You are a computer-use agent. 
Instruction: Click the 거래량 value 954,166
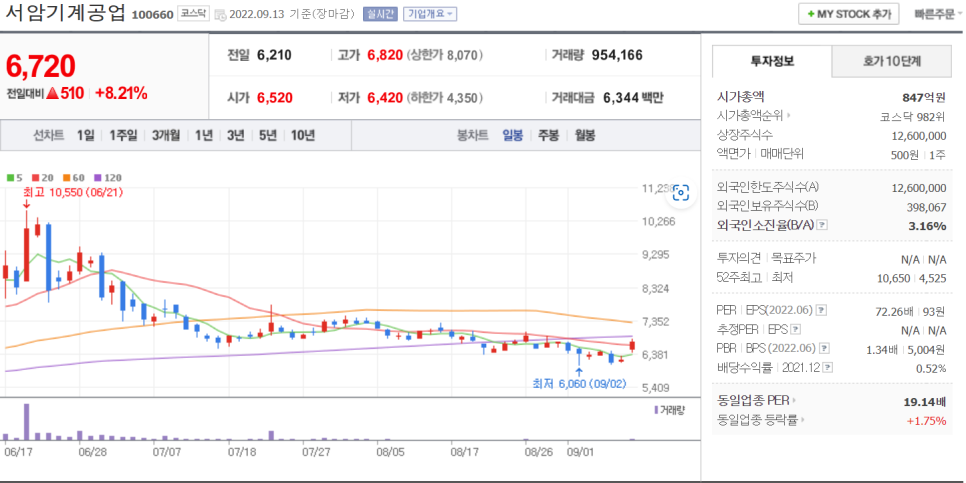pos(617,55)
